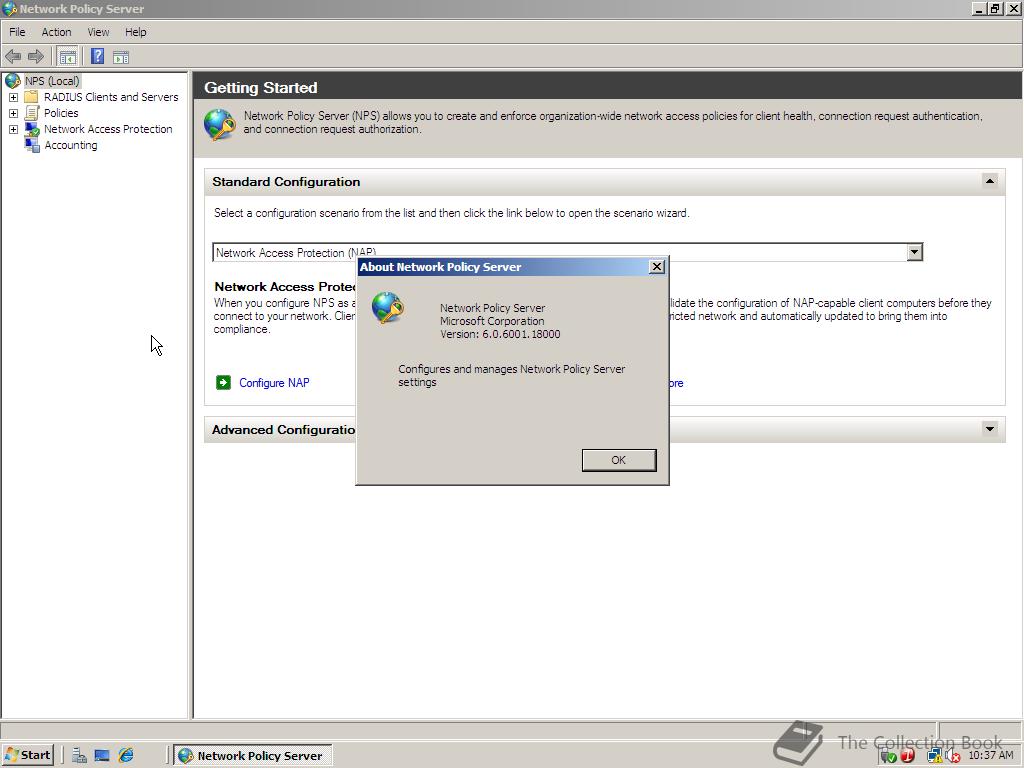This screenshot has width=1024, height=768.
Task: Restore the Network Policy Server window
Action: (x=995, y=8)
